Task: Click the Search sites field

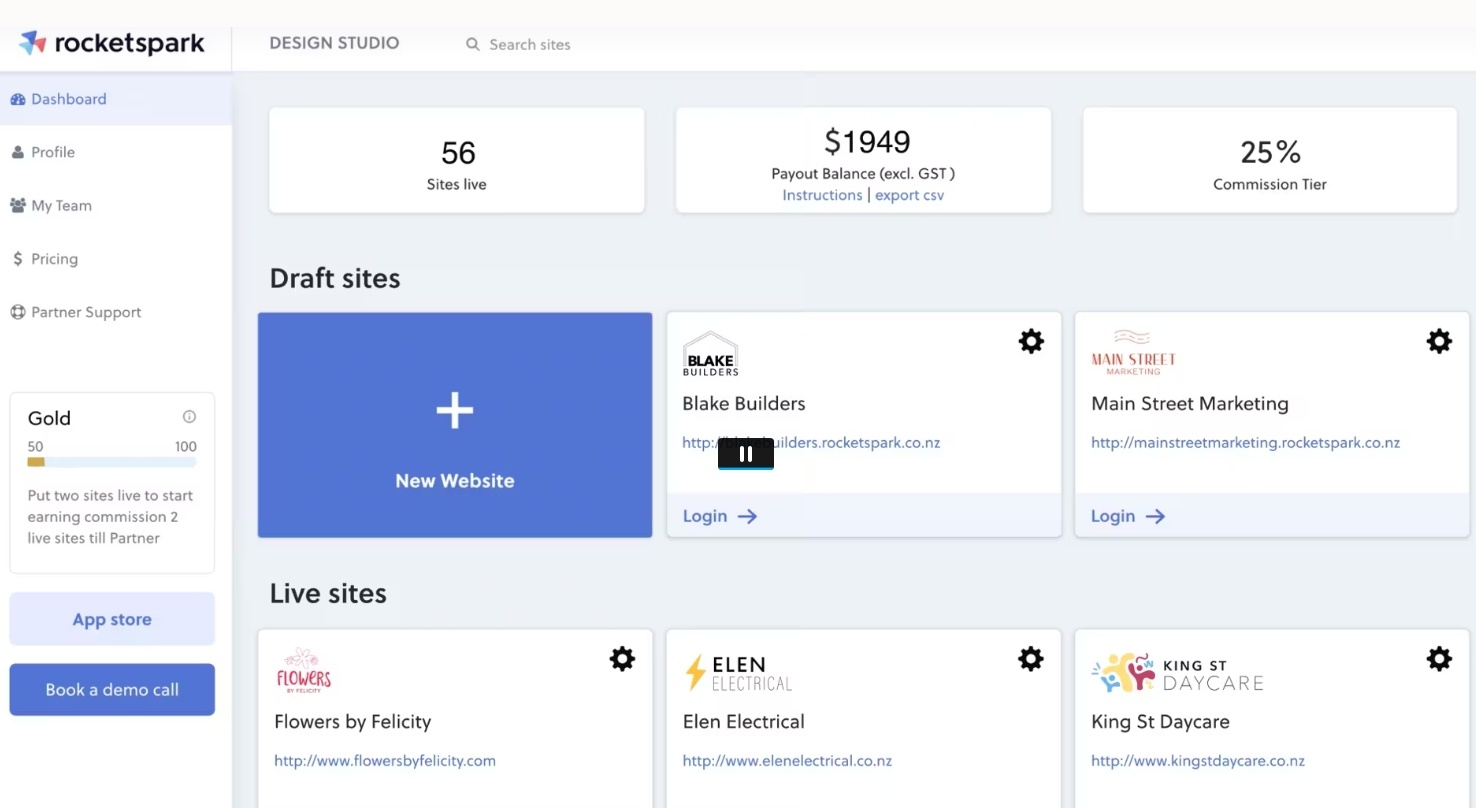Action: (x=530, y=44)
